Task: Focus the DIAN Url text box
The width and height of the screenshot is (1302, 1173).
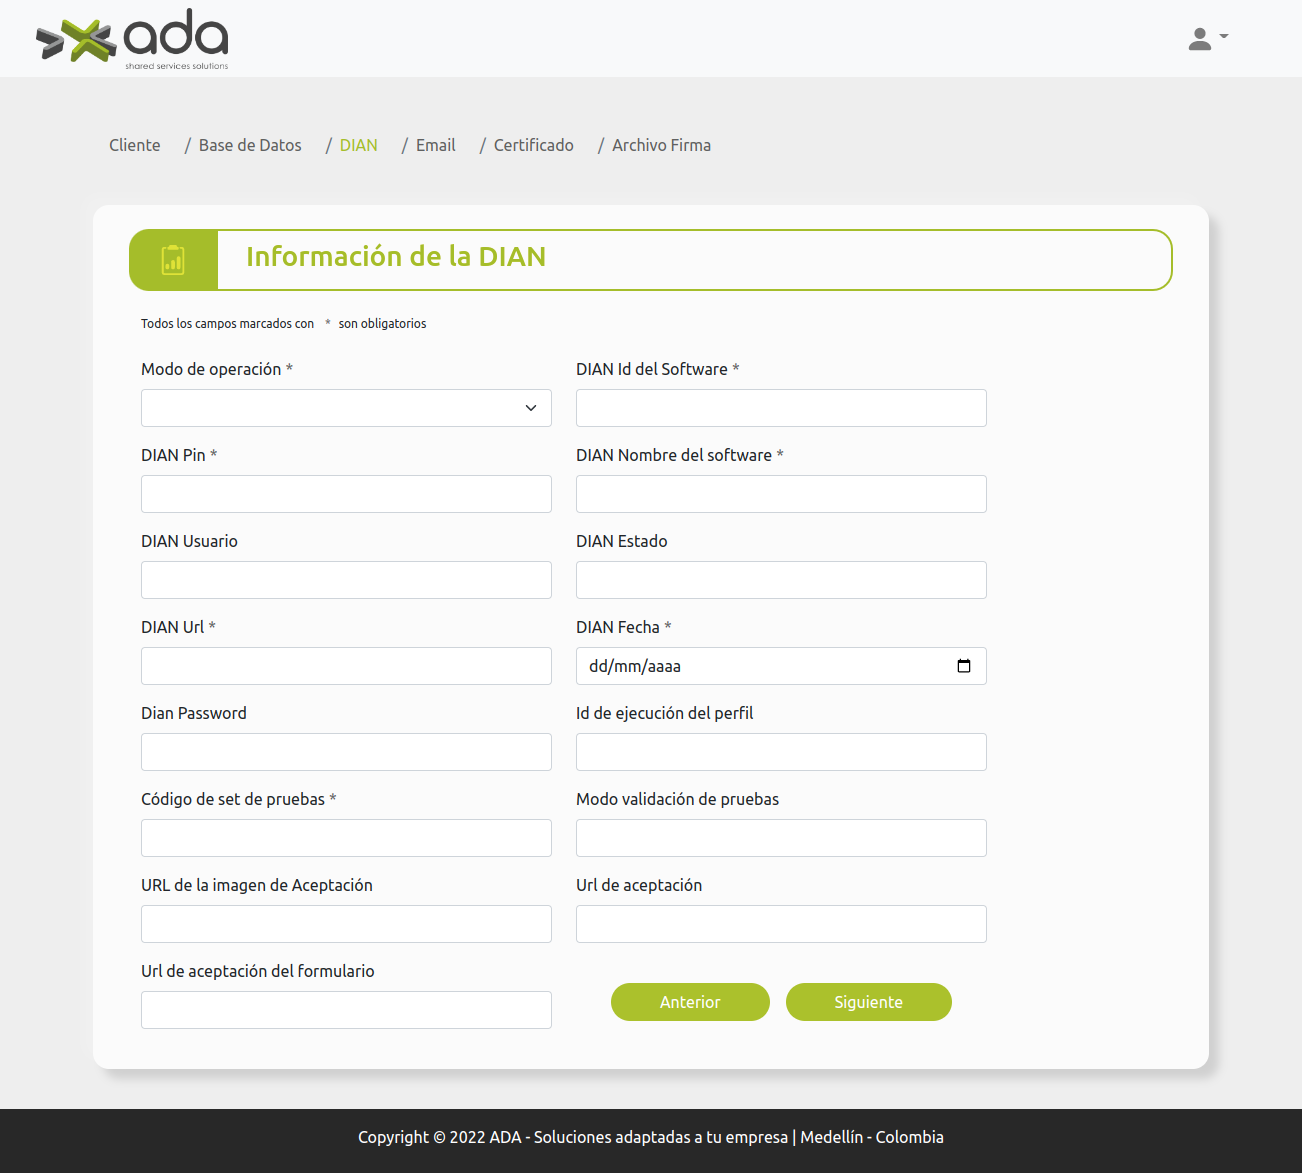Action: click(346, 666)
